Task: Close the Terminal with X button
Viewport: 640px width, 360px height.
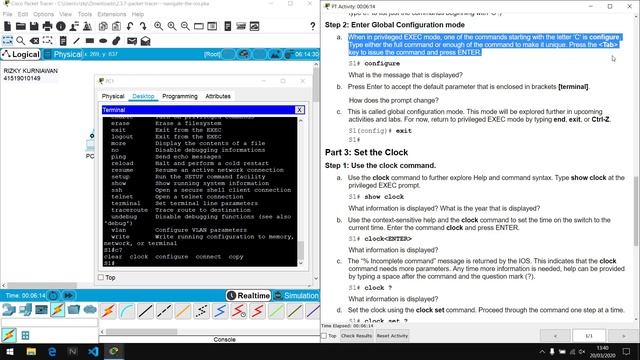Action: pos(299,110)
